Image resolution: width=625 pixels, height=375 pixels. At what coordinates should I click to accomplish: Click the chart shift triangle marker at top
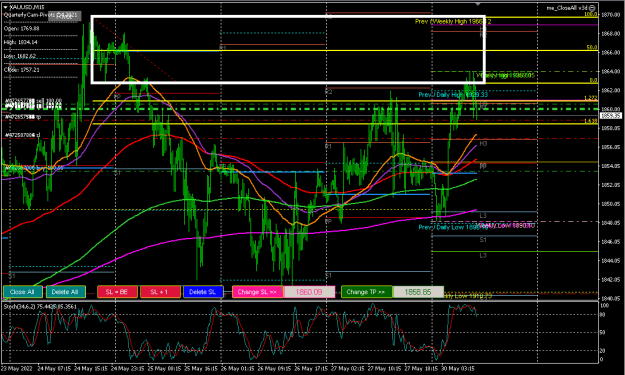(478, 4)
